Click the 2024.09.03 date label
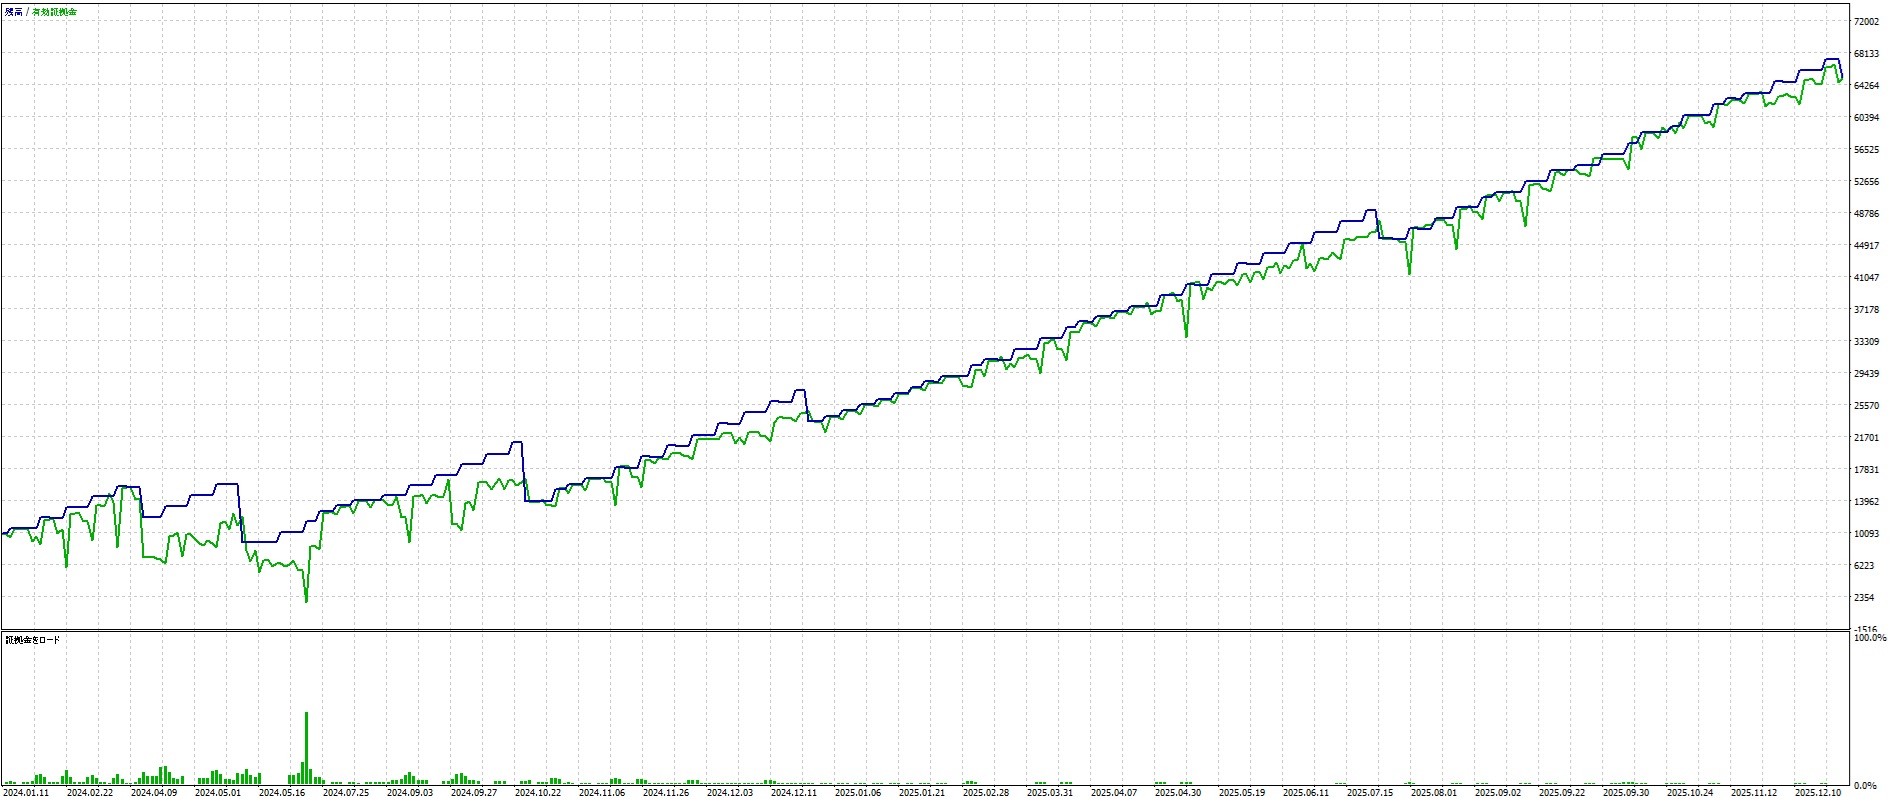This screenshot has height=799, width=1892. [410, 792]
